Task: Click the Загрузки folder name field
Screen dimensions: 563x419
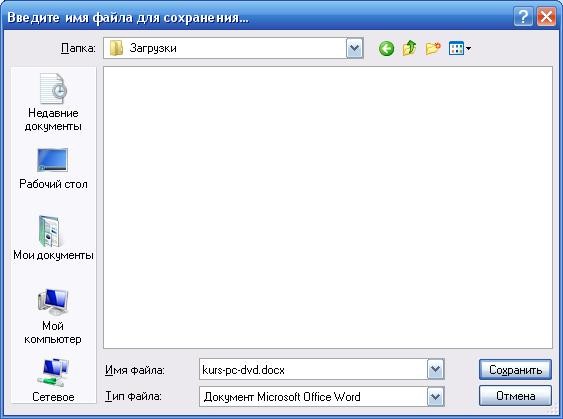Action: click(225, 48)
